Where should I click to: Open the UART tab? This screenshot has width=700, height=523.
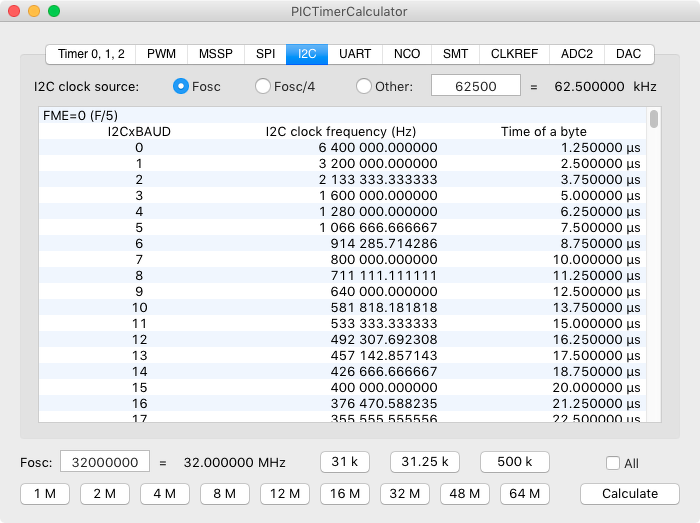(355, 54)
